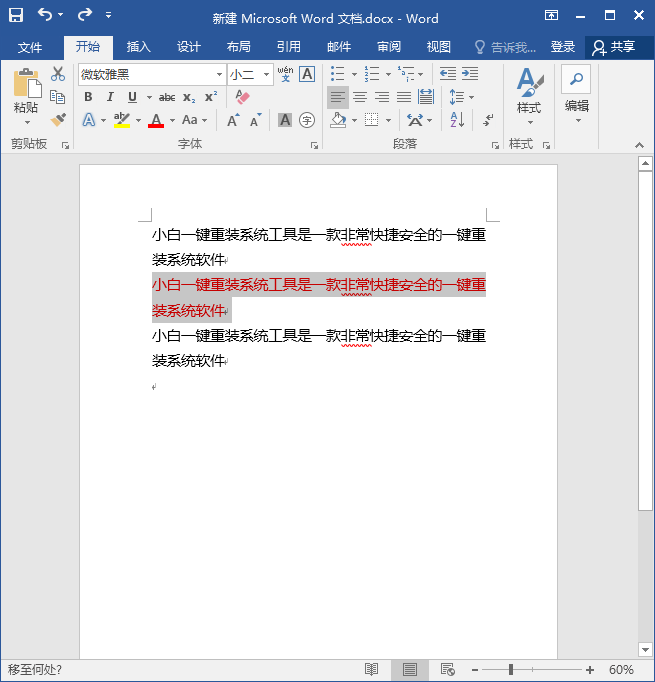This screenshot has width=655, height=682.
Task: Apply strikethrough with the abc icon
Action: point(167,97)
